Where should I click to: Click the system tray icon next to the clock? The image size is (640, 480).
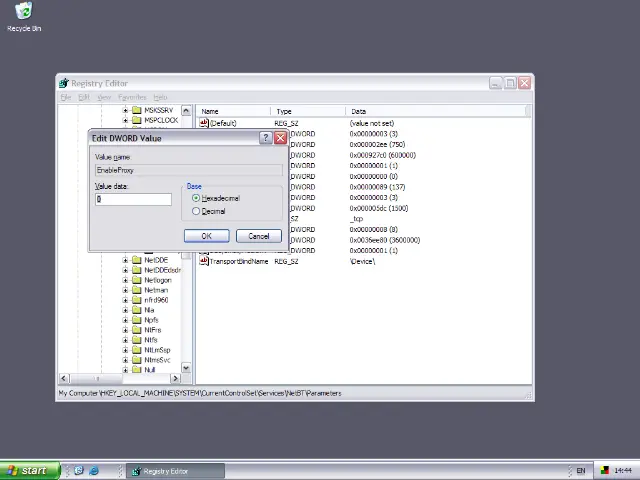coord(604,471)
